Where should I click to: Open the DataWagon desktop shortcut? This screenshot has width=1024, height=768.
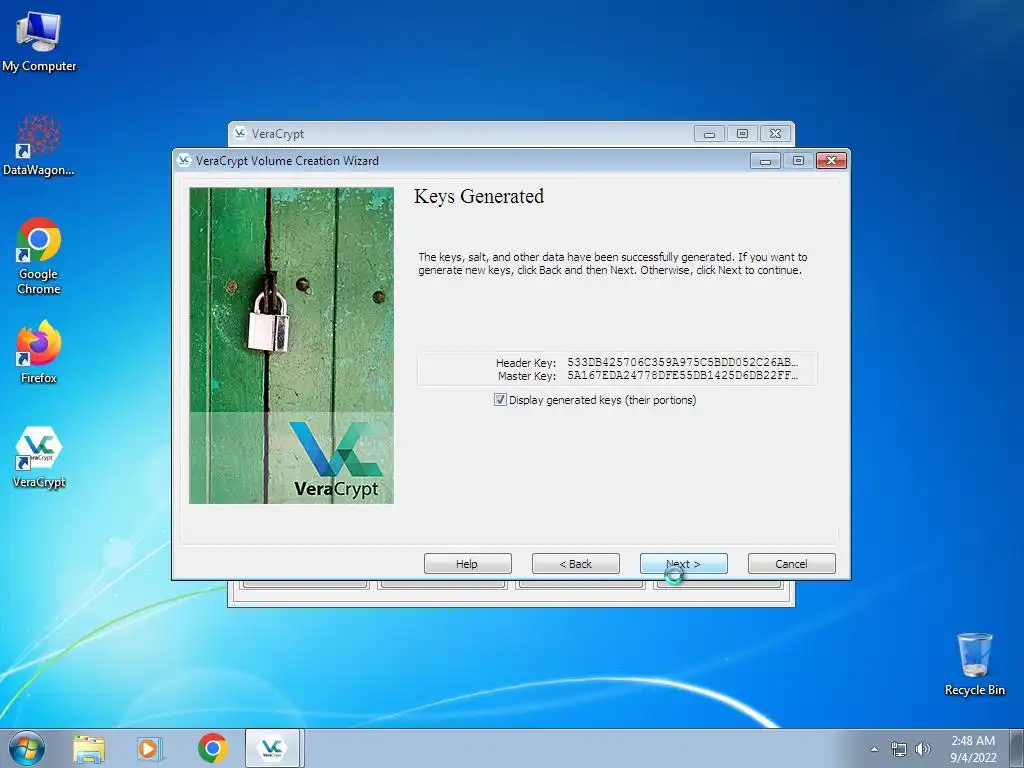tap(39, 145)
